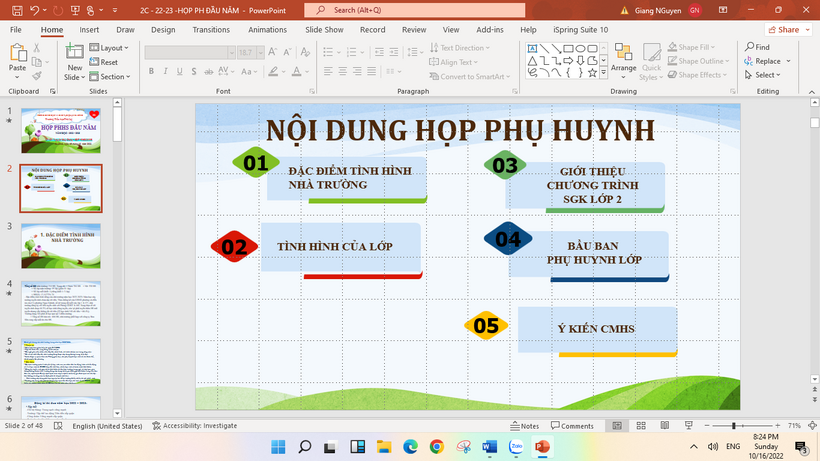Select slide 3 thumbnail in the panel
The width and height of the screenshot is (820, 461).
click(61, 246)
